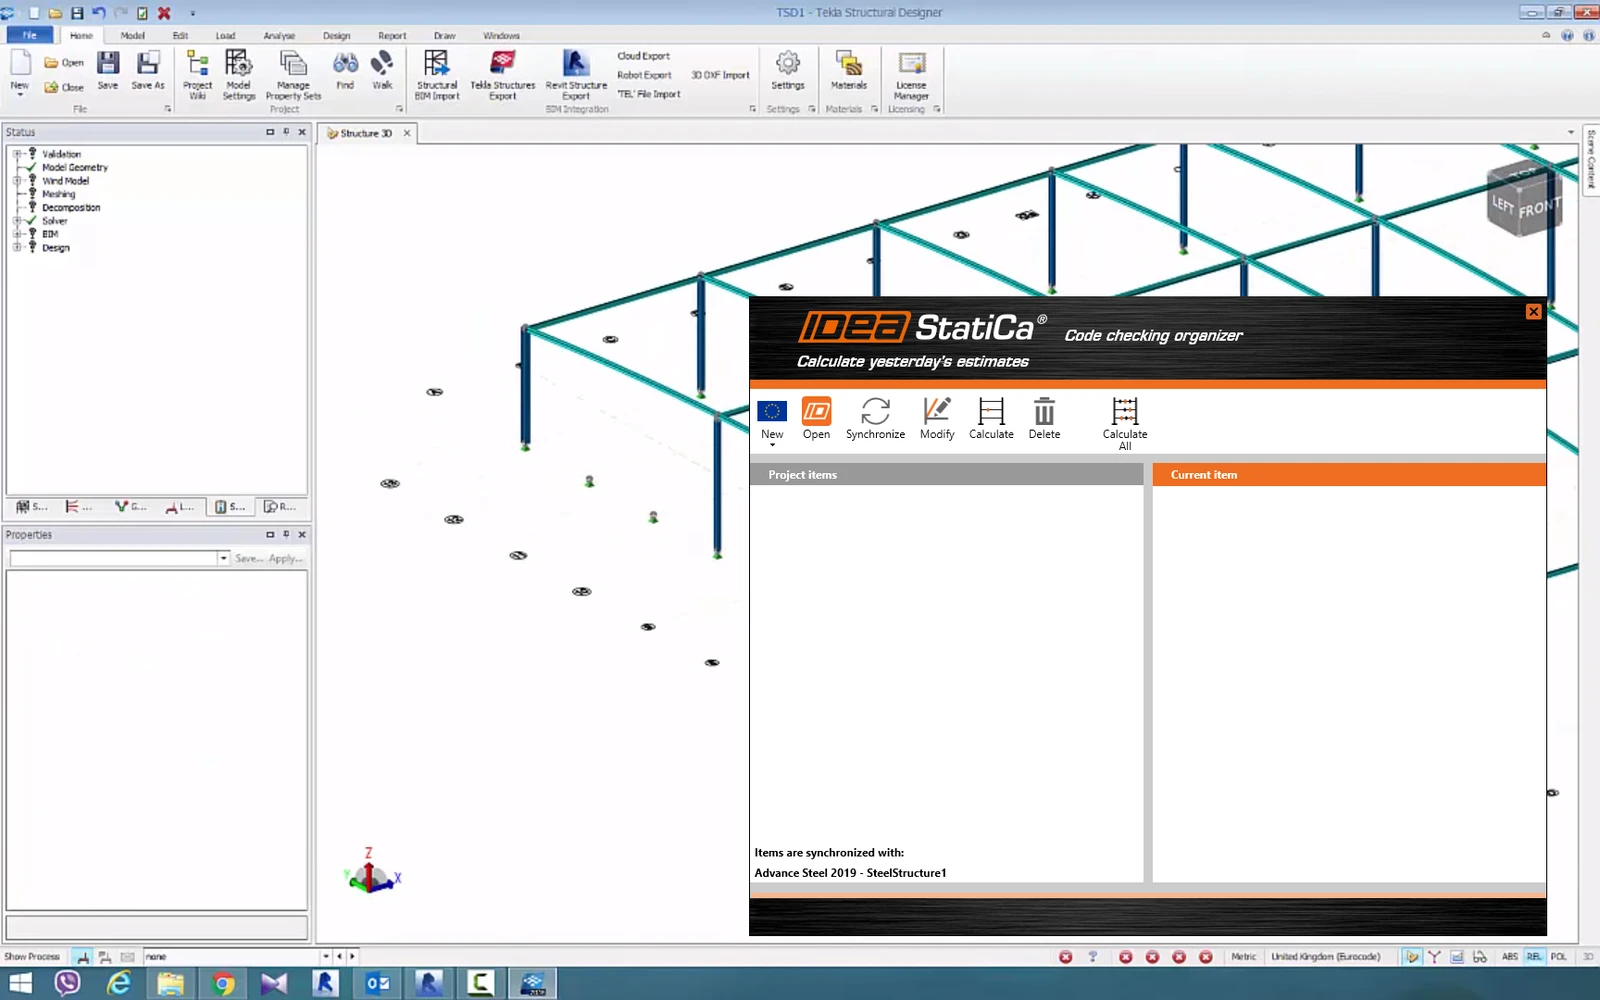This screenshot has width=1600, height=1000.
Task: Toggle ABS coordinate mode in status bar
Action: coord(1509,957)
